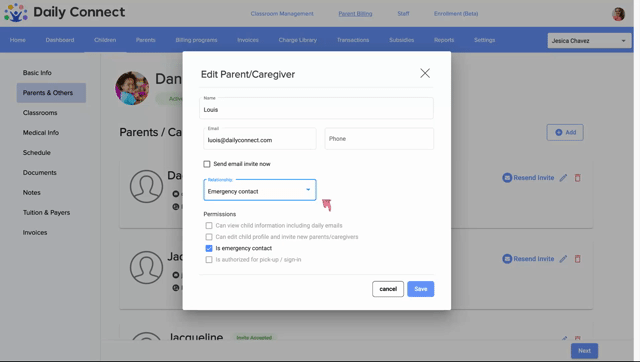The width and height of the screenshot is (640, 362).
Task: Click the plus icon on the Add button
Action: coord(559,132)
